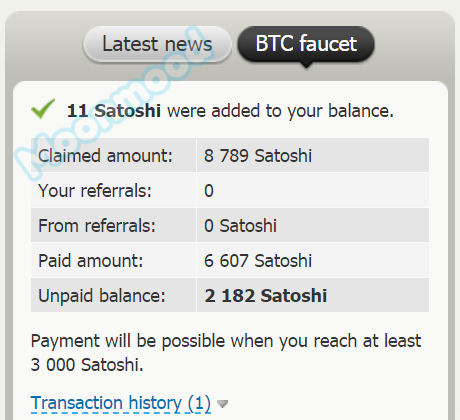This screenshot has width=460, height=420.
Task: Expand transaction history dropdown arrow
Action: point(222,404)
